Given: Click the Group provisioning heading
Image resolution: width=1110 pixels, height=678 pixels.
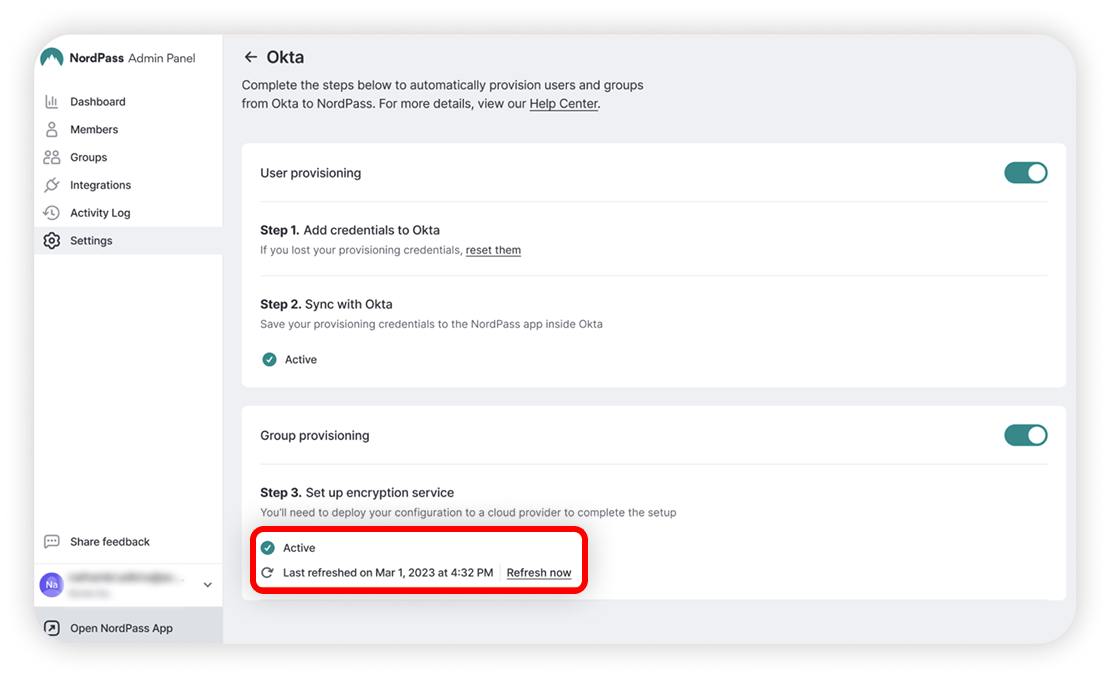Looking at the screenshot, I should (x=314, y=435).
